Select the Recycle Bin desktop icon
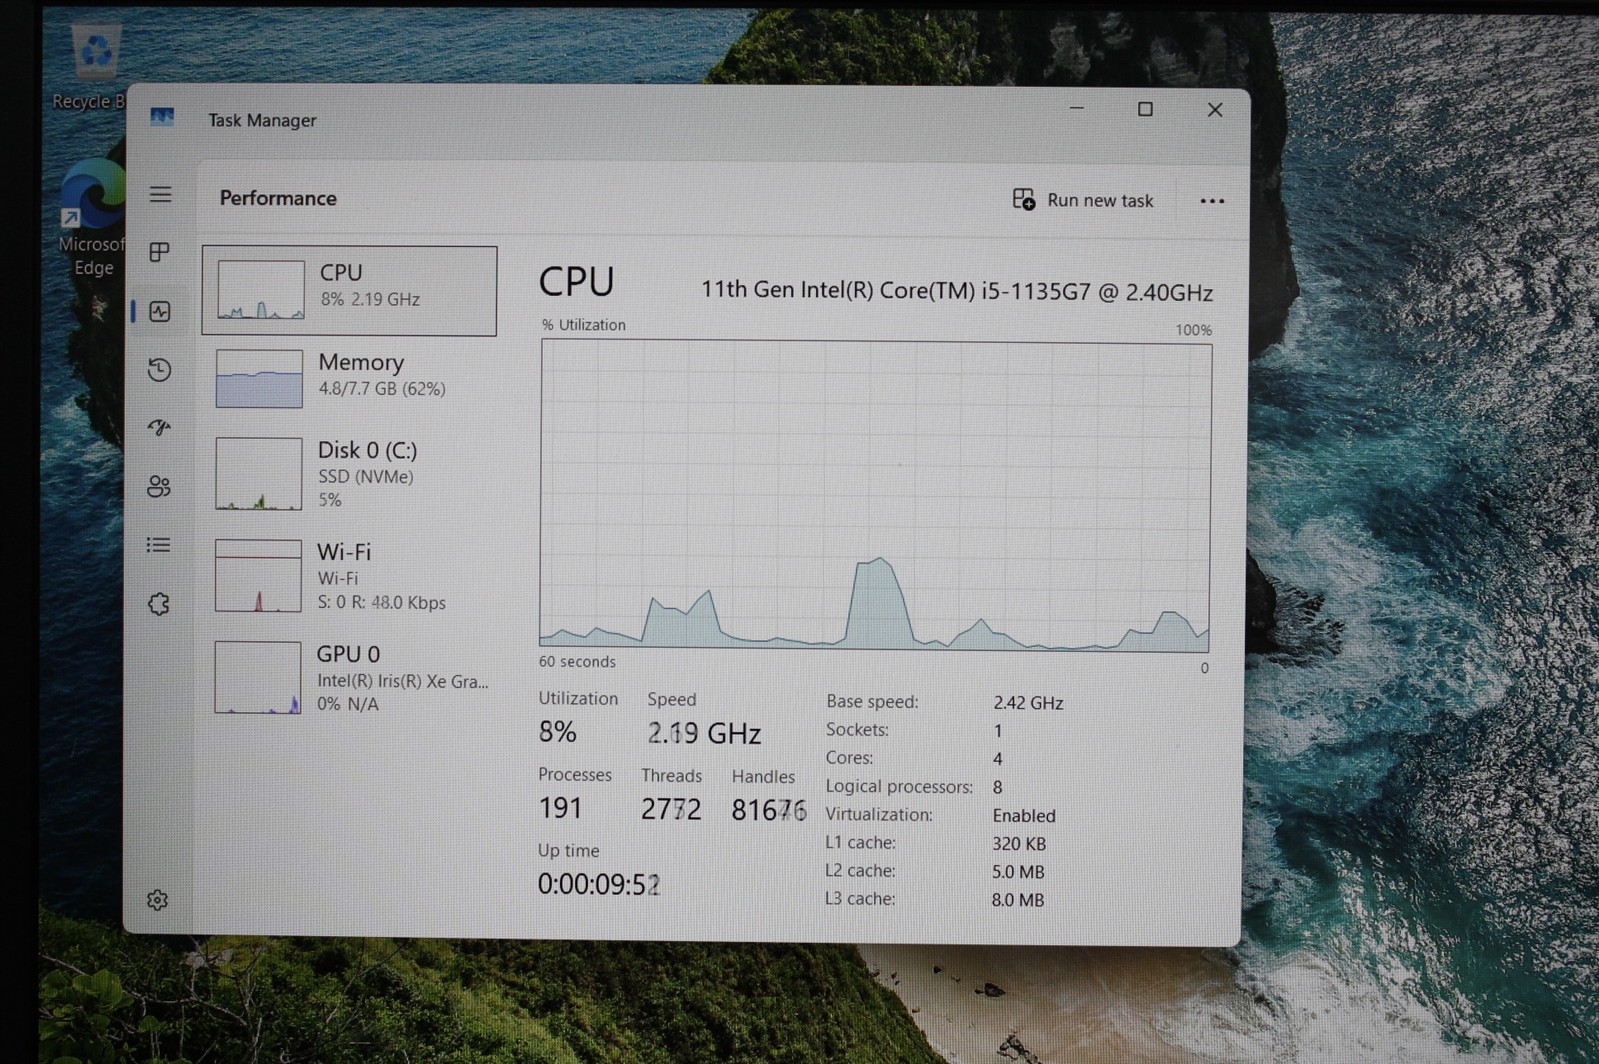Screen dimensions: 1599x1064 92,68
